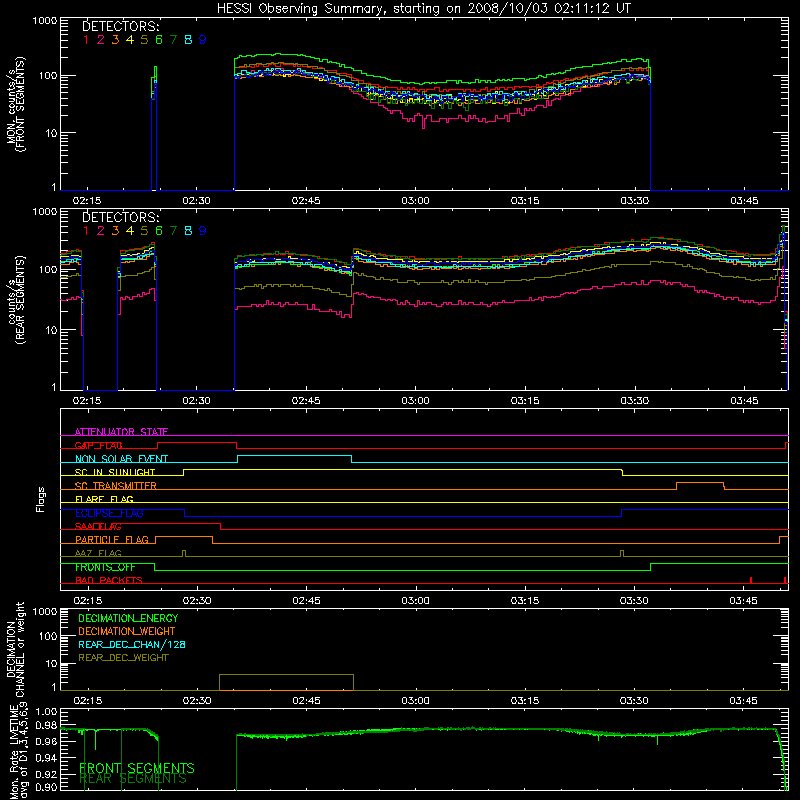Click detector 6 in front segments legend
Image resolution: width=800 pixels, height=800 pixels.
point(159,40)
